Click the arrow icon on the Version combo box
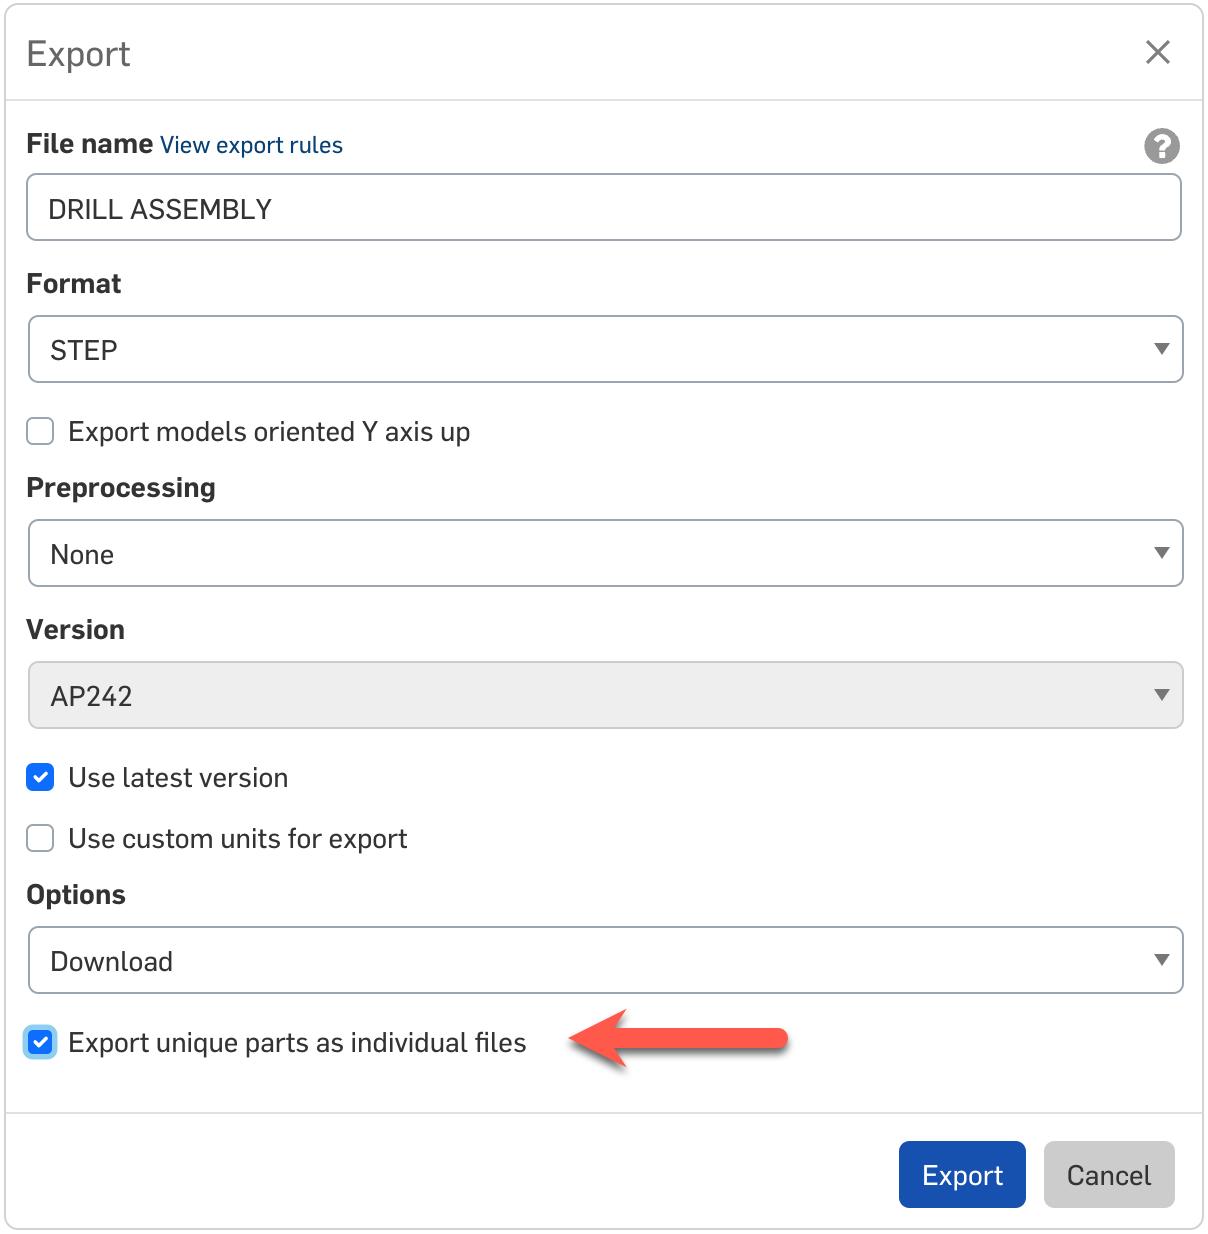Viewport: 1208px width, 1234px height. pyautogui.click(x=1161, y=696)
